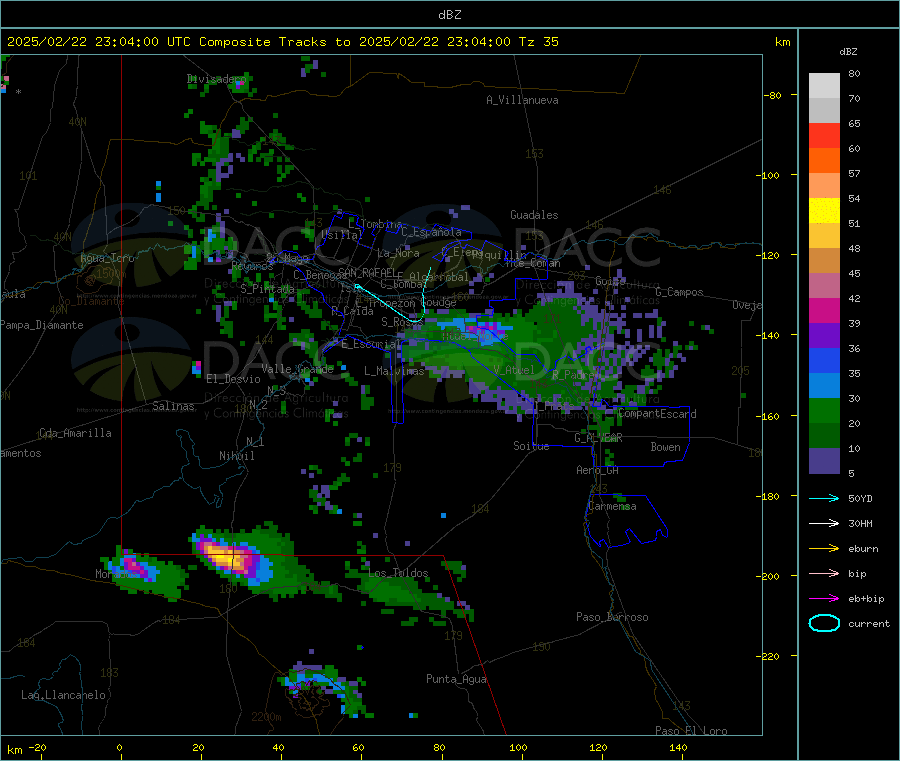This screenshot has height=761, width=900.
Task: Click the yellow eburn arrow legend icon
Action: pos(824,549)
